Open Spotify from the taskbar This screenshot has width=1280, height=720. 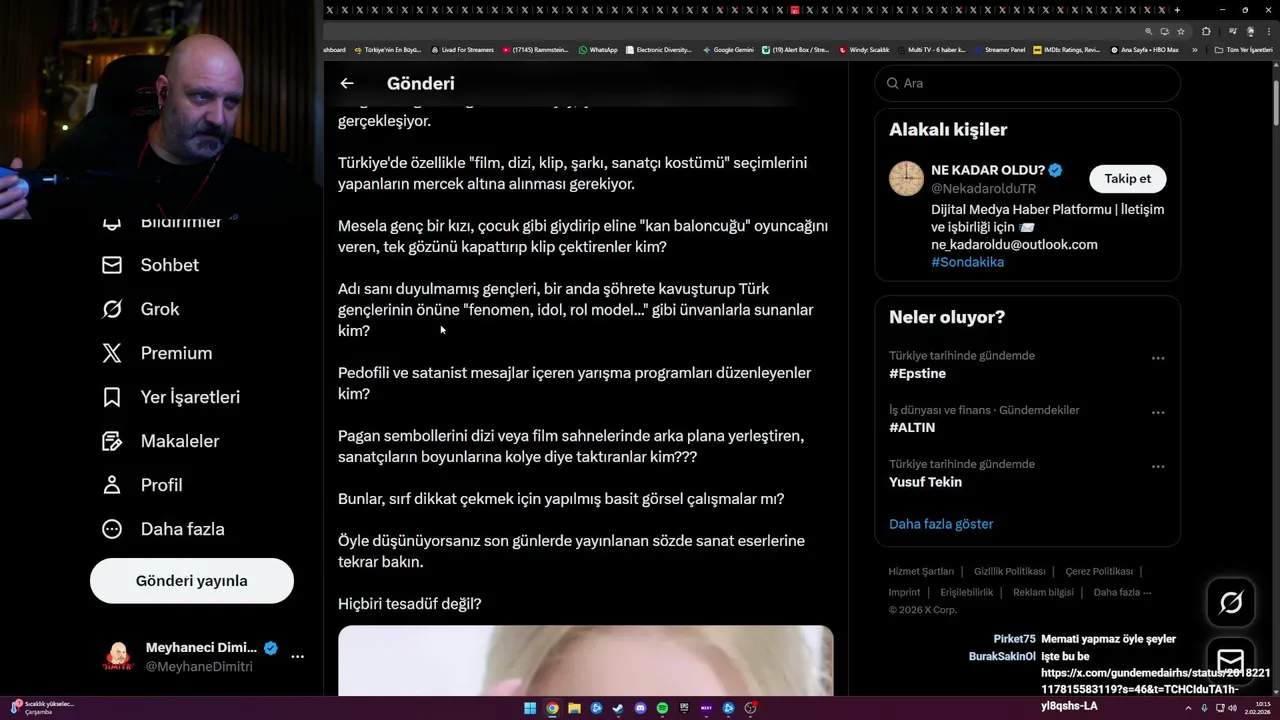pos(662,708)
